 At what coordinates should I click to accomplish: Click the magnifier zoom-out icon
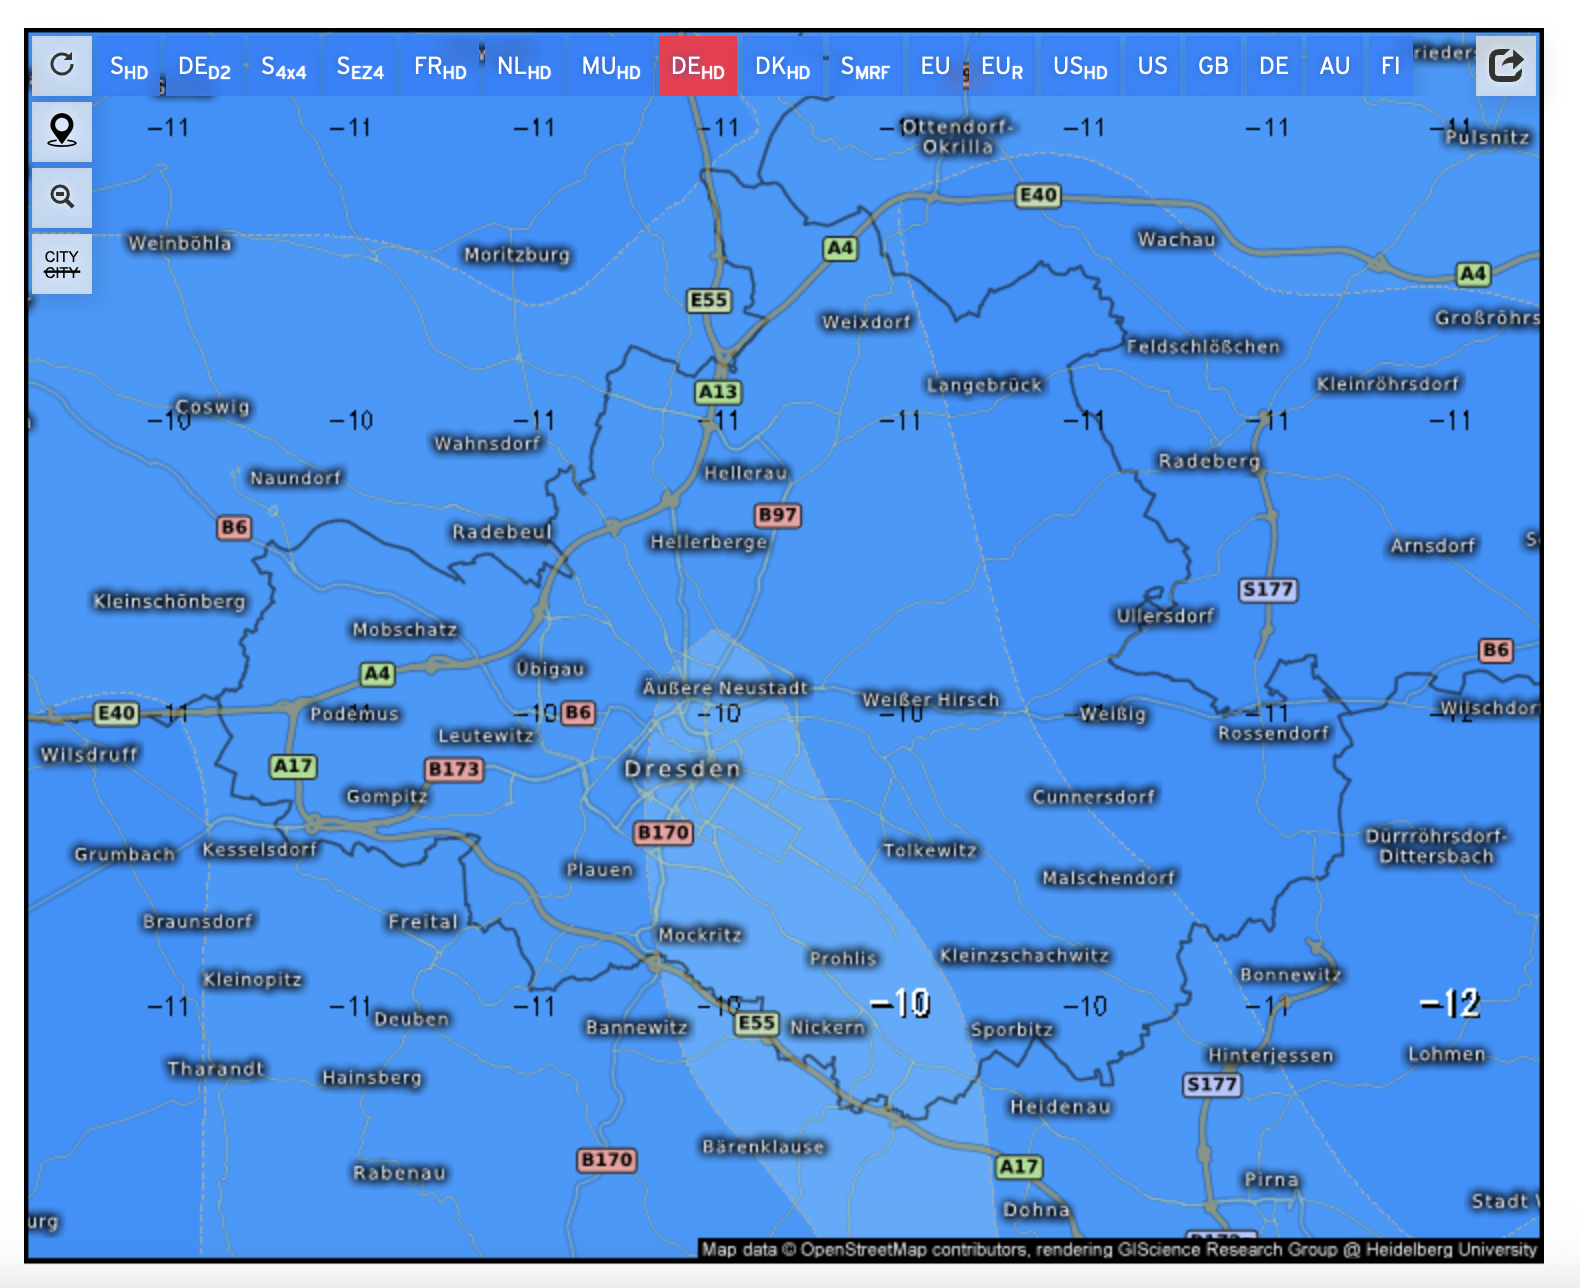coord(62,197)
